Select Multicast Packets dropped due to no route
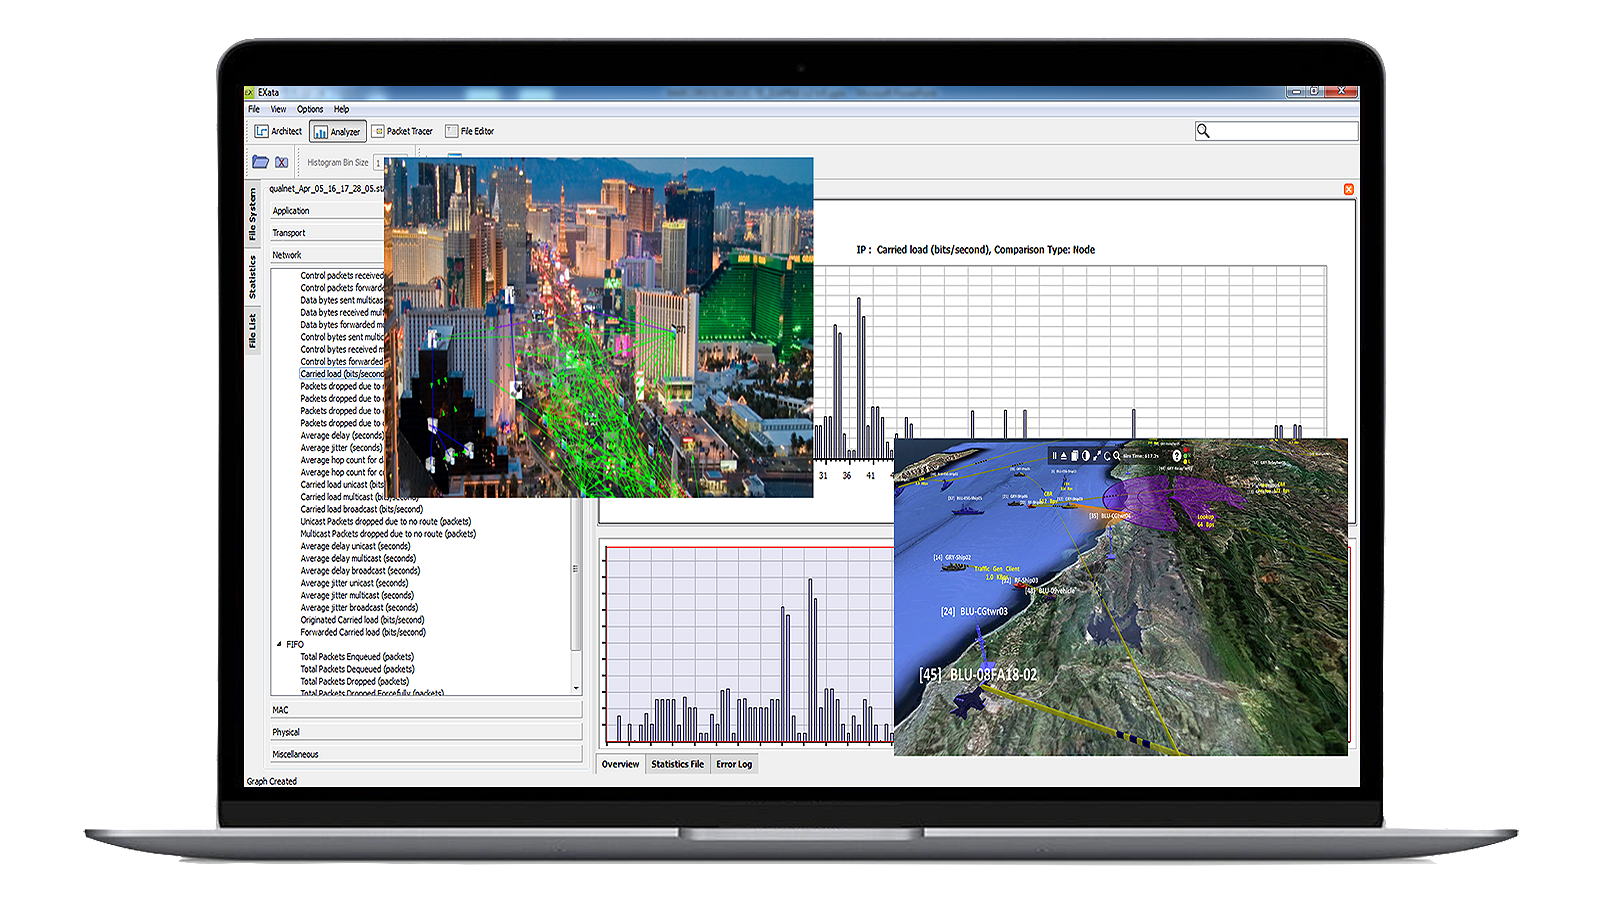The width and height of the screenshot is (1600, 900). 388,534
